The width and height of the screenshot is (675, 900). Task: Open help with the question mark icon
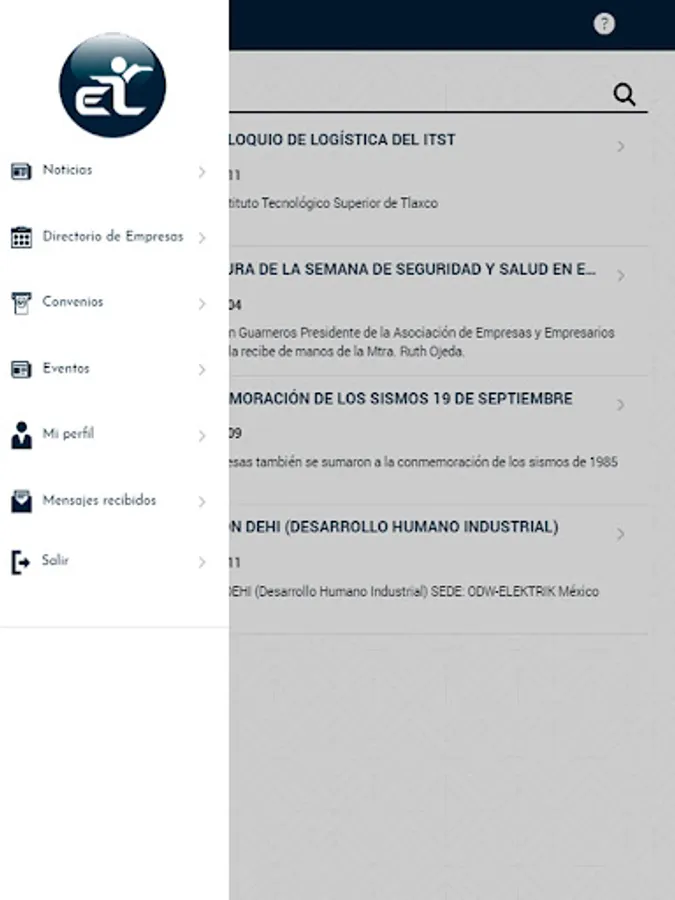tap(604, 24)
